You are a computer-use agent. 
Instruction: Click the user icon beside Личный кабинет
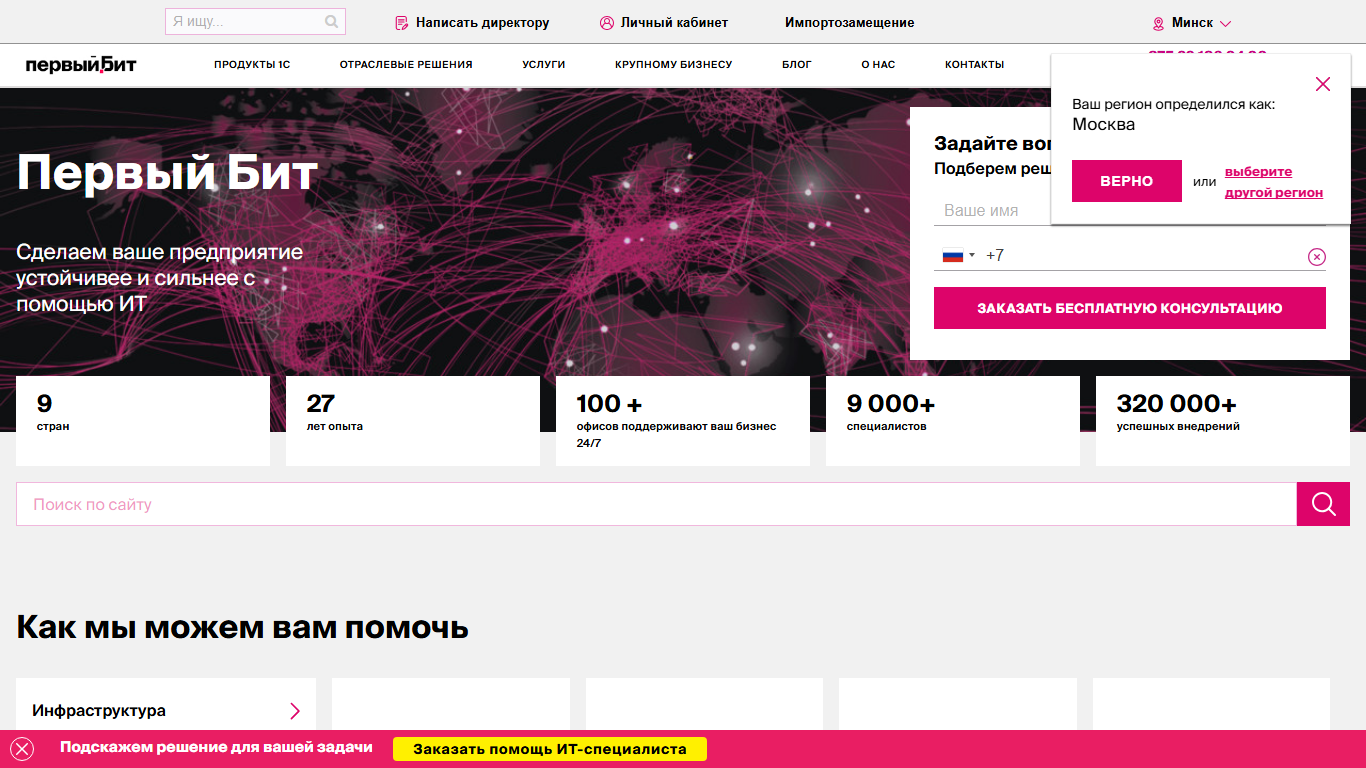pos(607,23)
